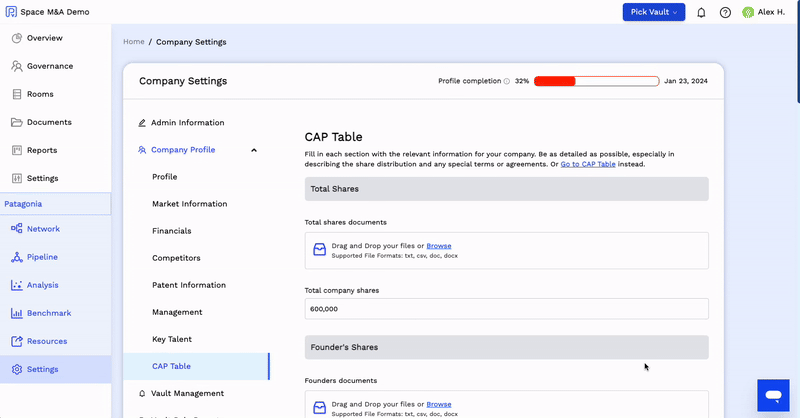Open Documents from the sidebar
Viewport: 800px width, 418px height.
(49, 122)
